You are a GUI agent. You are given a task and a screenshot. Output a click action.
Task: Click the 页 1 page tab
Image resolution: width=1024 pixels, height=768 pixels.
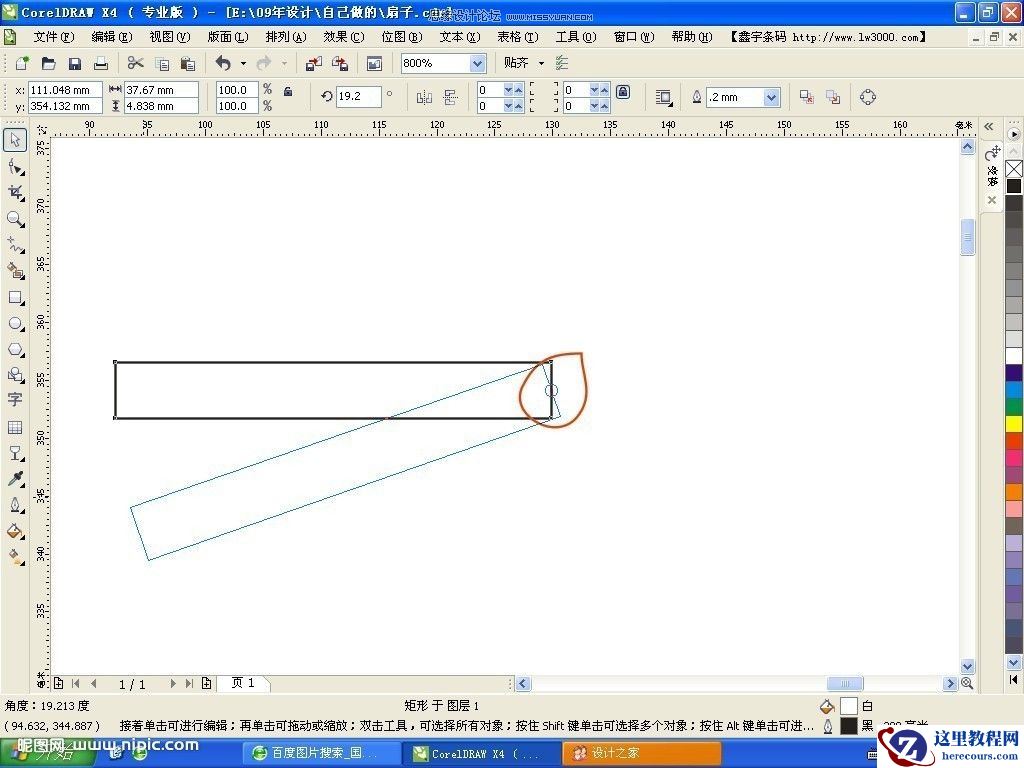coord(243,683)
